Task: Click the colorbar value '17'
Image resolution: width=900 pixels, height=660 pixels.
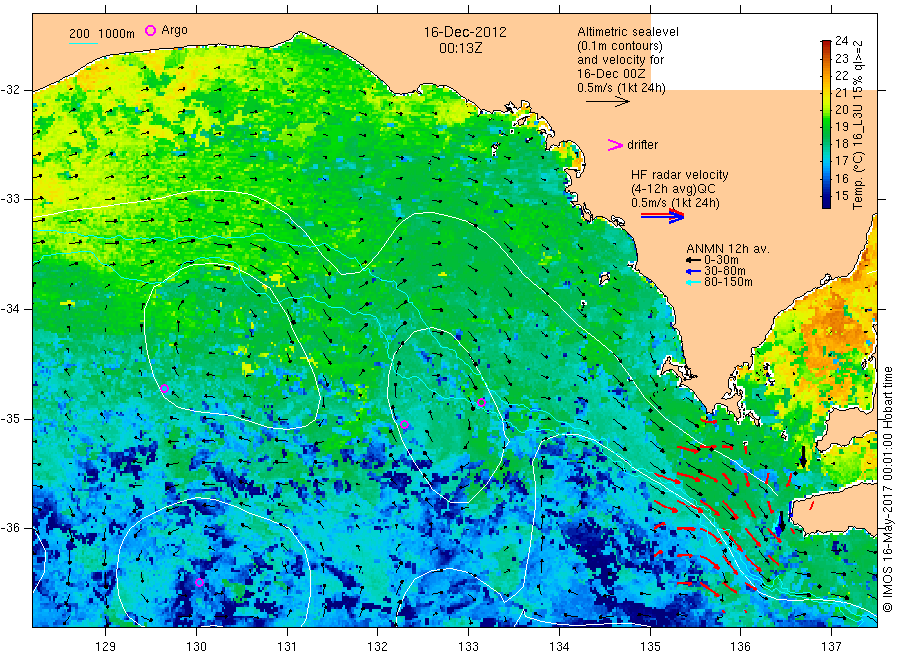Action: point(841,161)
